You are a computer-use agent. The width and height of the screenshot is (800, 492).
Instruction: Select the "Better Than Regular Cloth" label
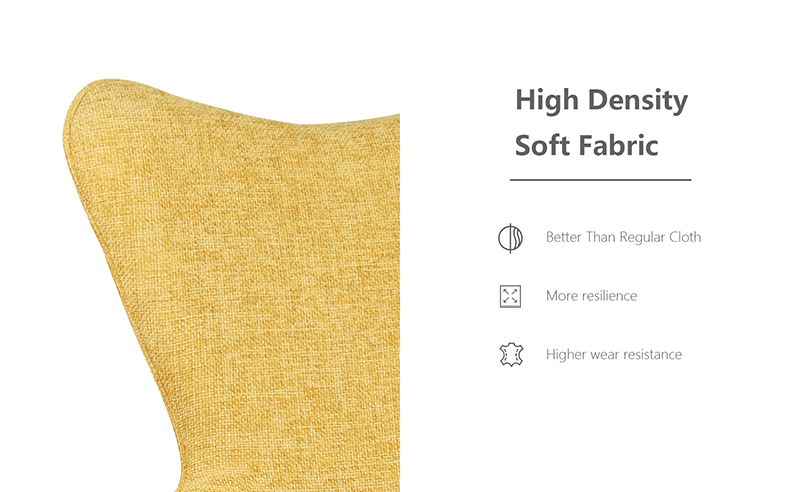click(623, 237)
